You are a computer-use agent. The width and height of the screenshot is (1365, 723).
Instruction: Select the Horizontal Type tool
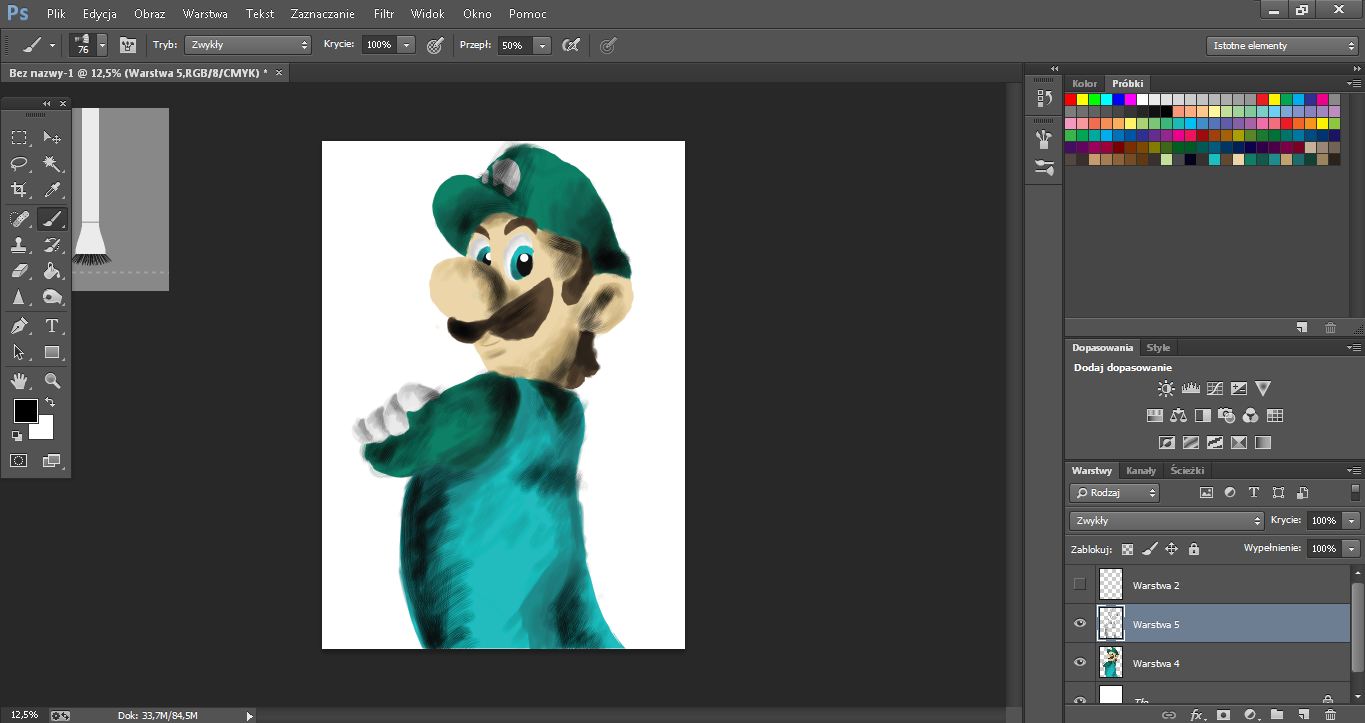click(53, 326)
